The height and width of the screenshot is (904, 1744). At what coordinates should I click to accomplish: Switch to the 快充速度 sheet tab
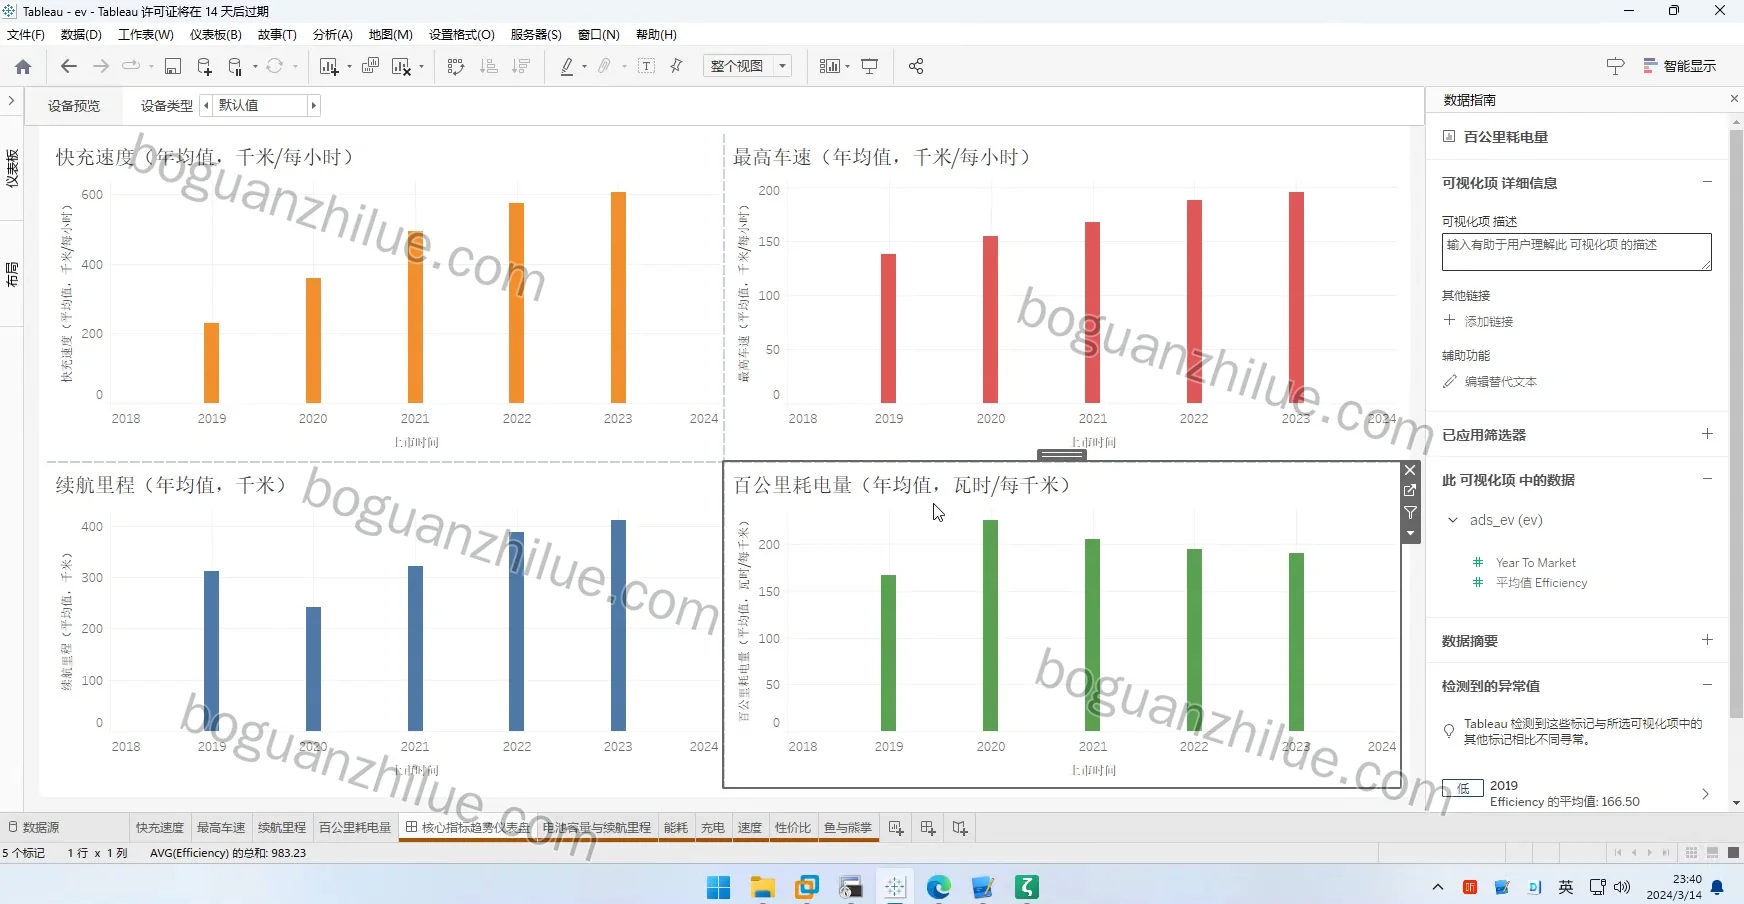click(160, 828)
